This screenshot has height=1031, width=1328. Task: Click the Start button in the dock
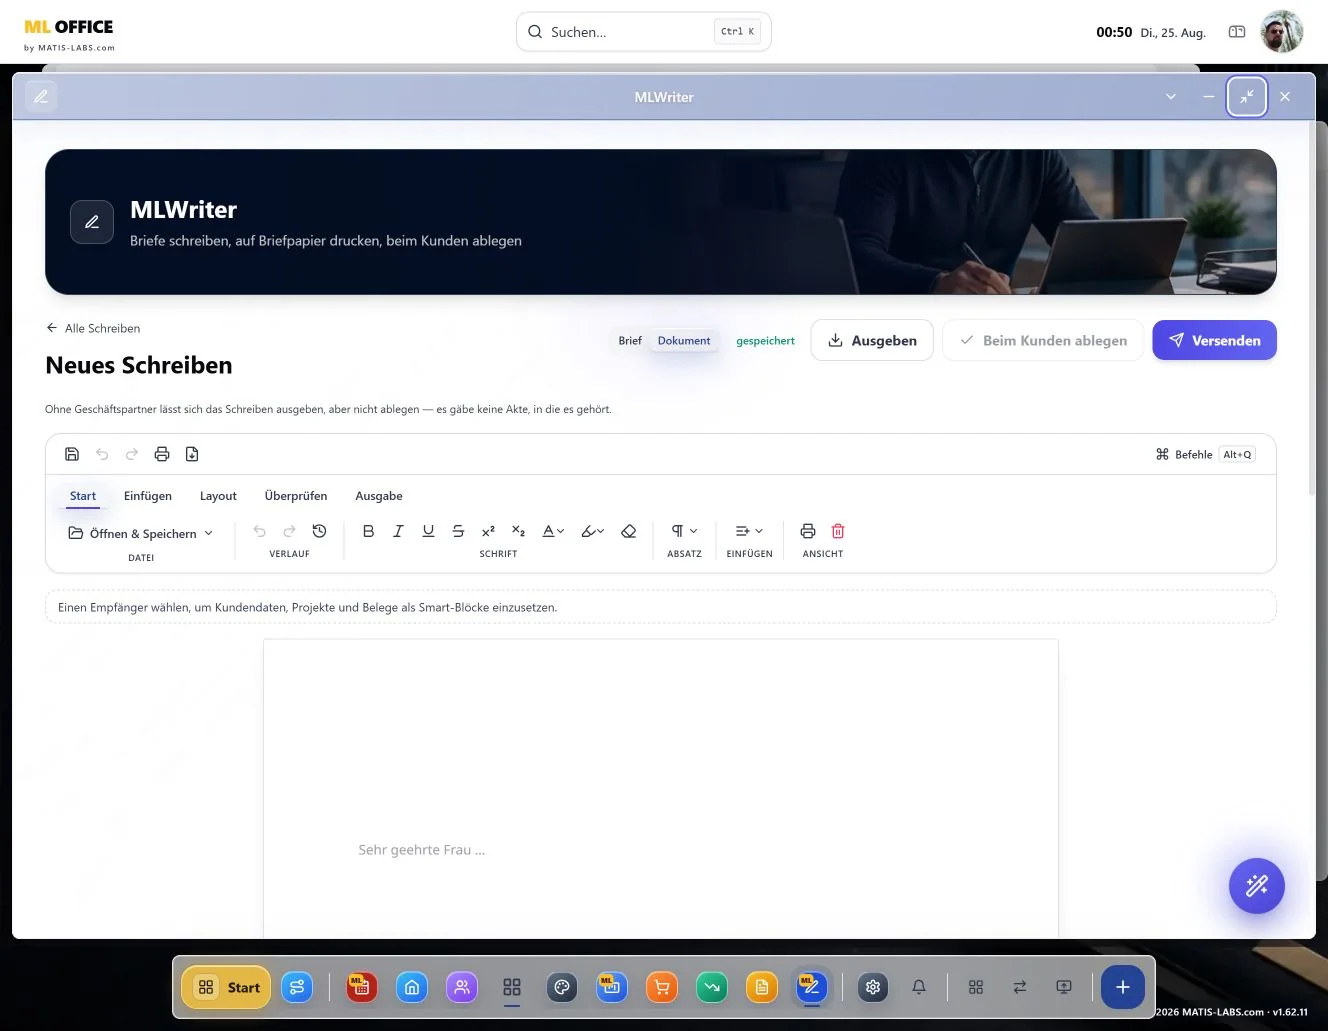[227, 987]
